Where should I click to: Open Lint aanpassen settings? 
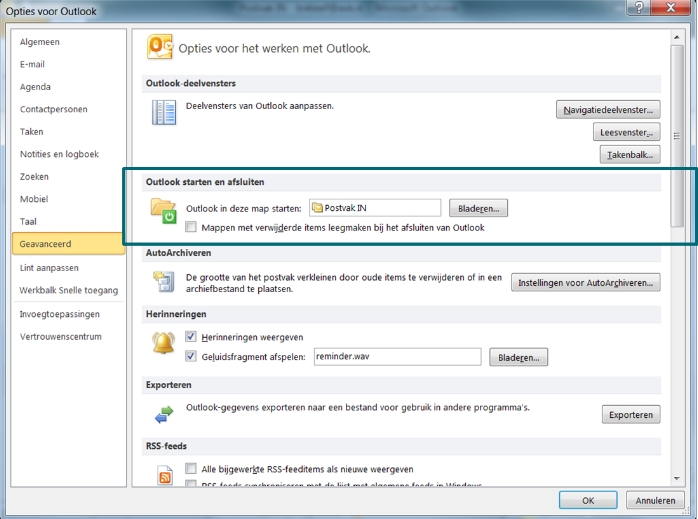click(x=69, y=268)
